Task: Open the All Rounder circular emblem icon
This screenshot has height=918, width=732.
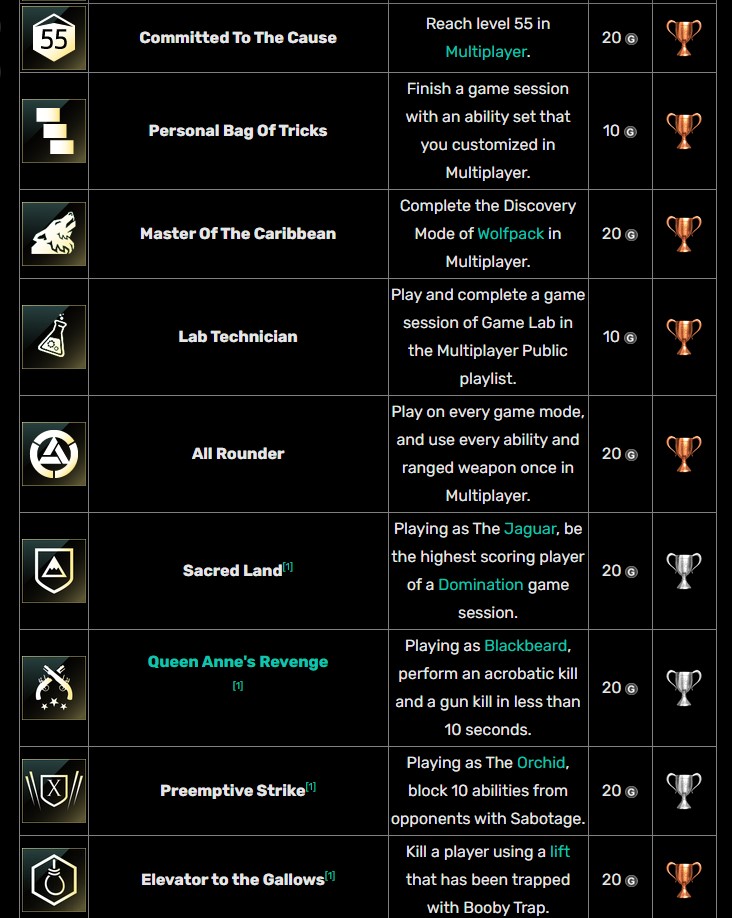Action: pyautogui.click(x=54, y=454)
